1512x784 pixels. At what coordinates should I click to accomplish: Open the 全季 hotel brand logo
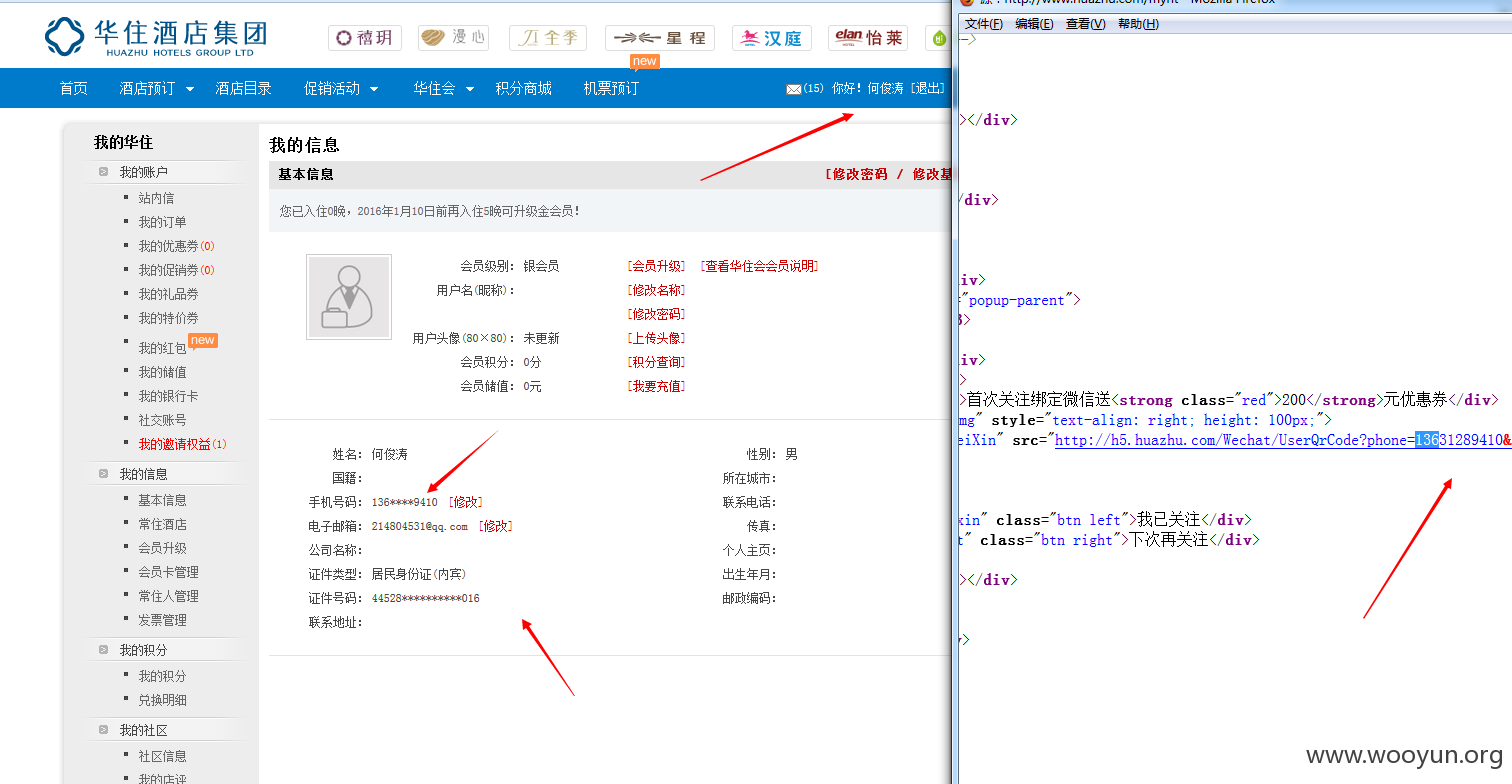(x=548, y=38)
